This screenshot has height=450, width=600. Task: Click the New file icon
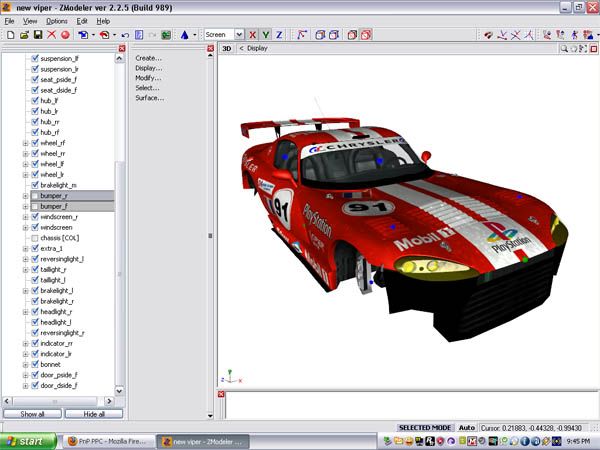click(9, 35)
